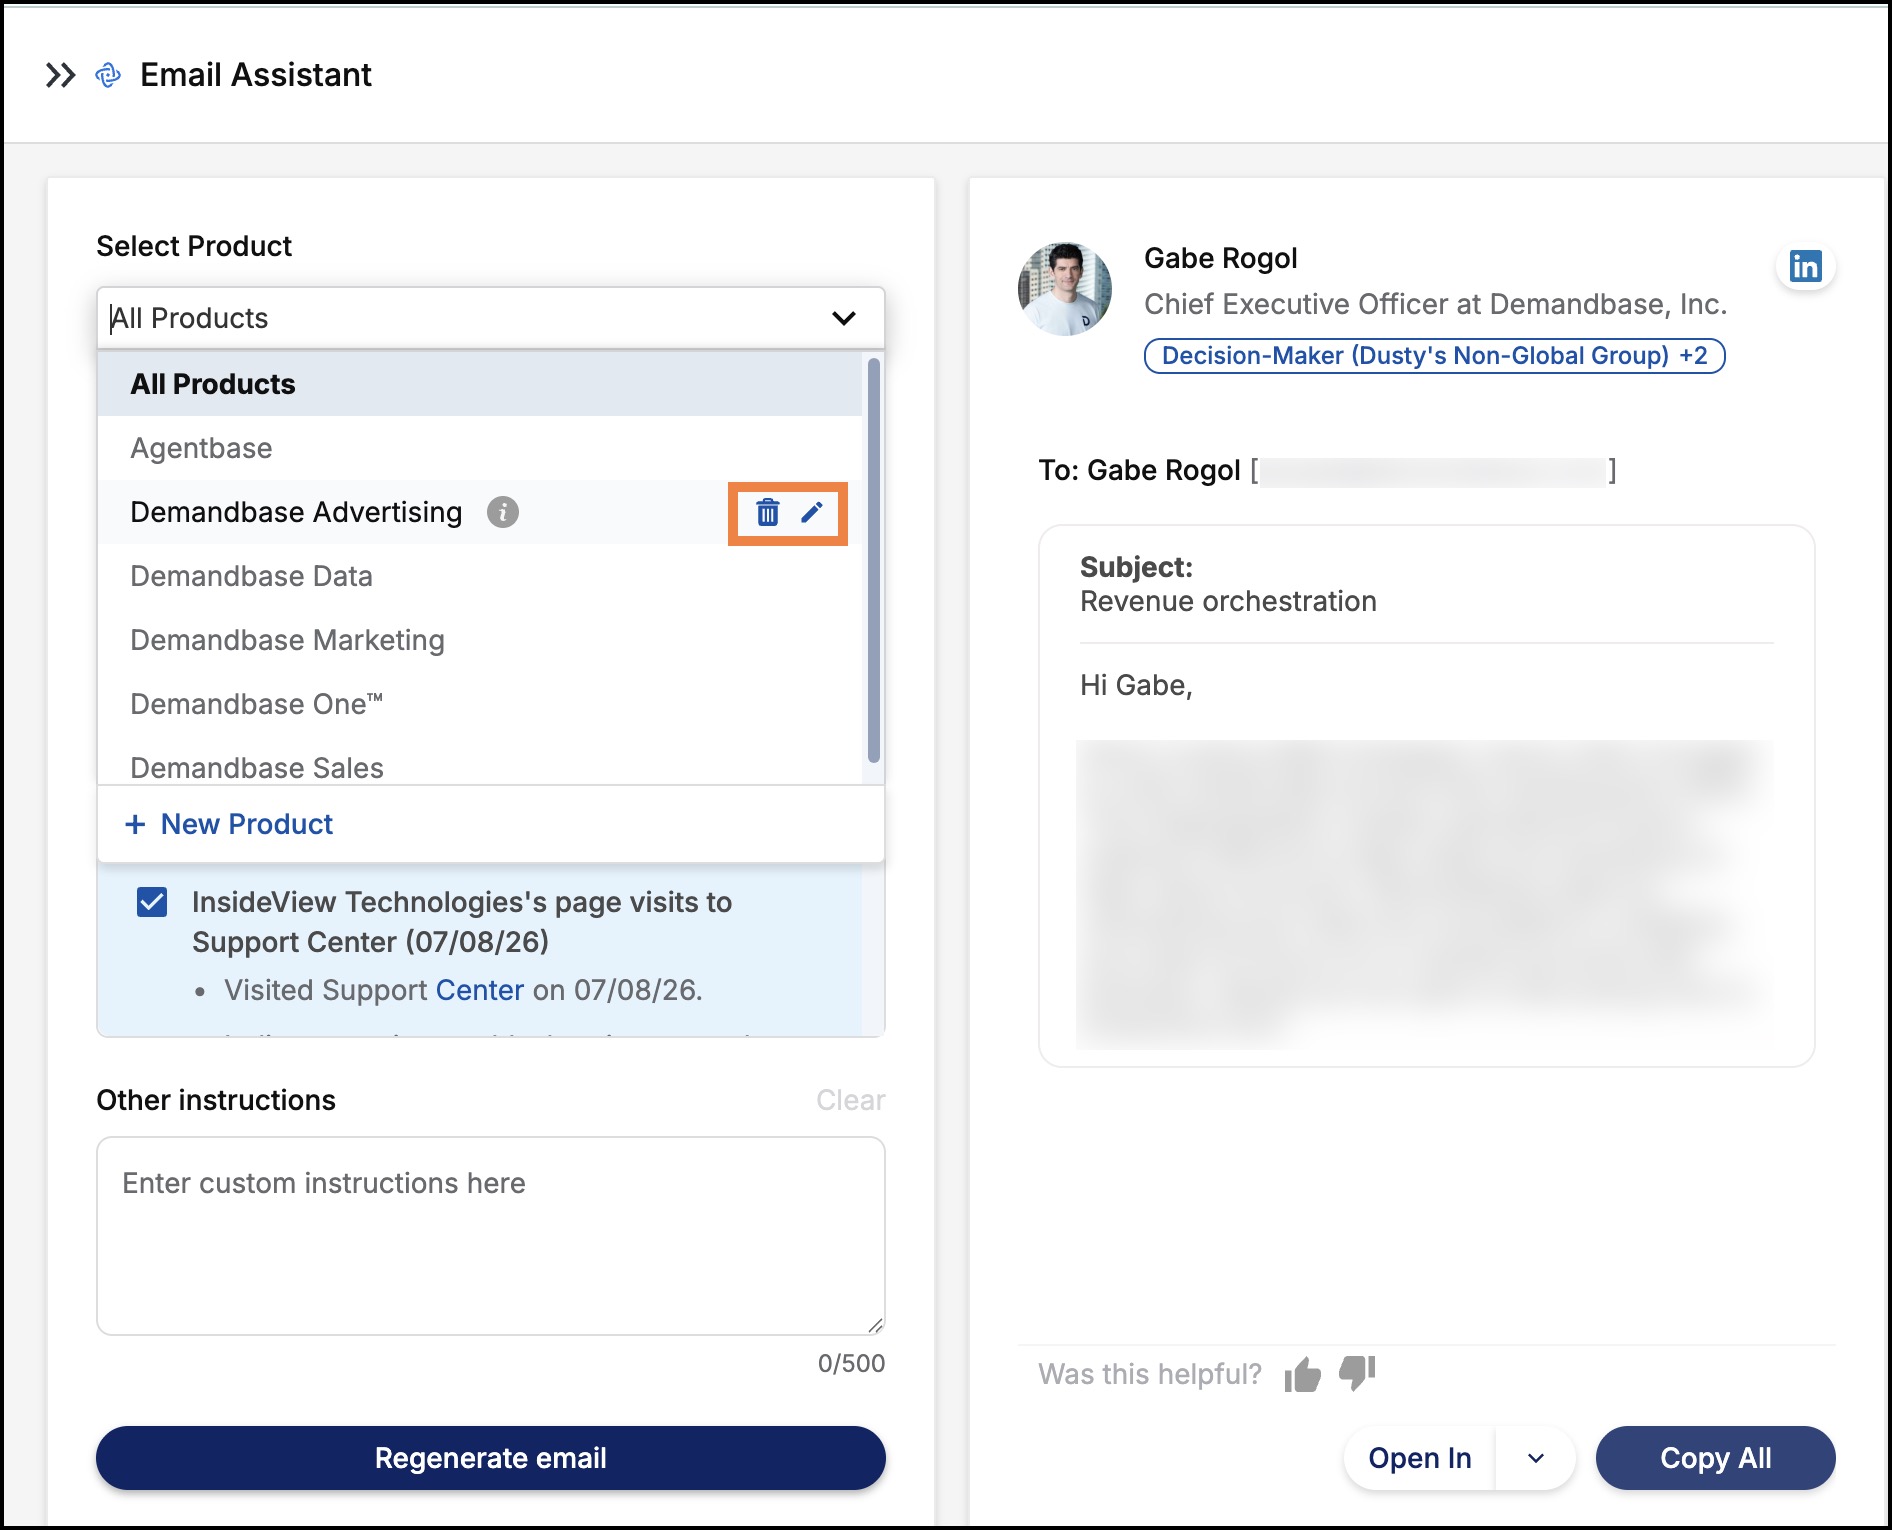1892x1530 pixels.
Task: Collapse the Select Product dropdown arrow
Action: tap(844, 318)
